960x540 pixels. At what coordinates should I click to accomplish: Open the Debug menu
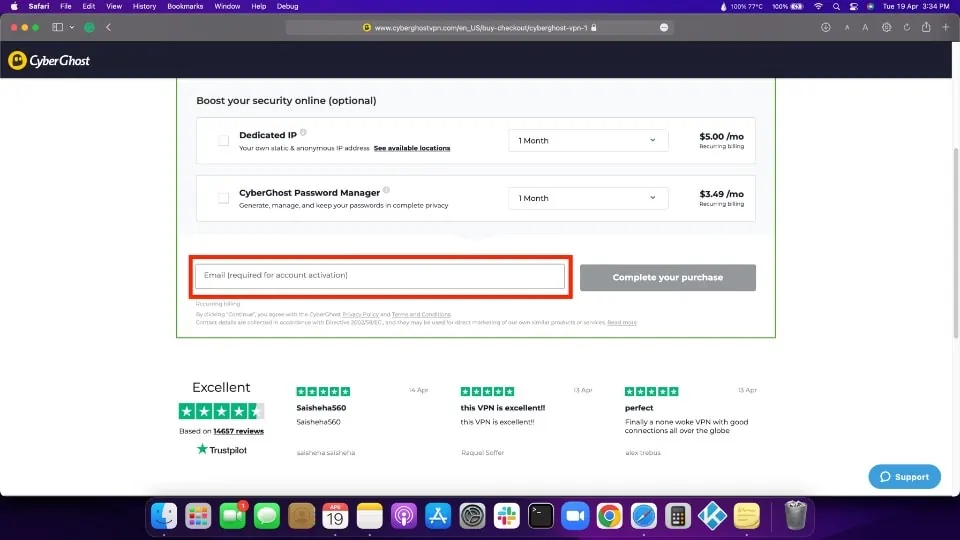[x=287, y=7]
